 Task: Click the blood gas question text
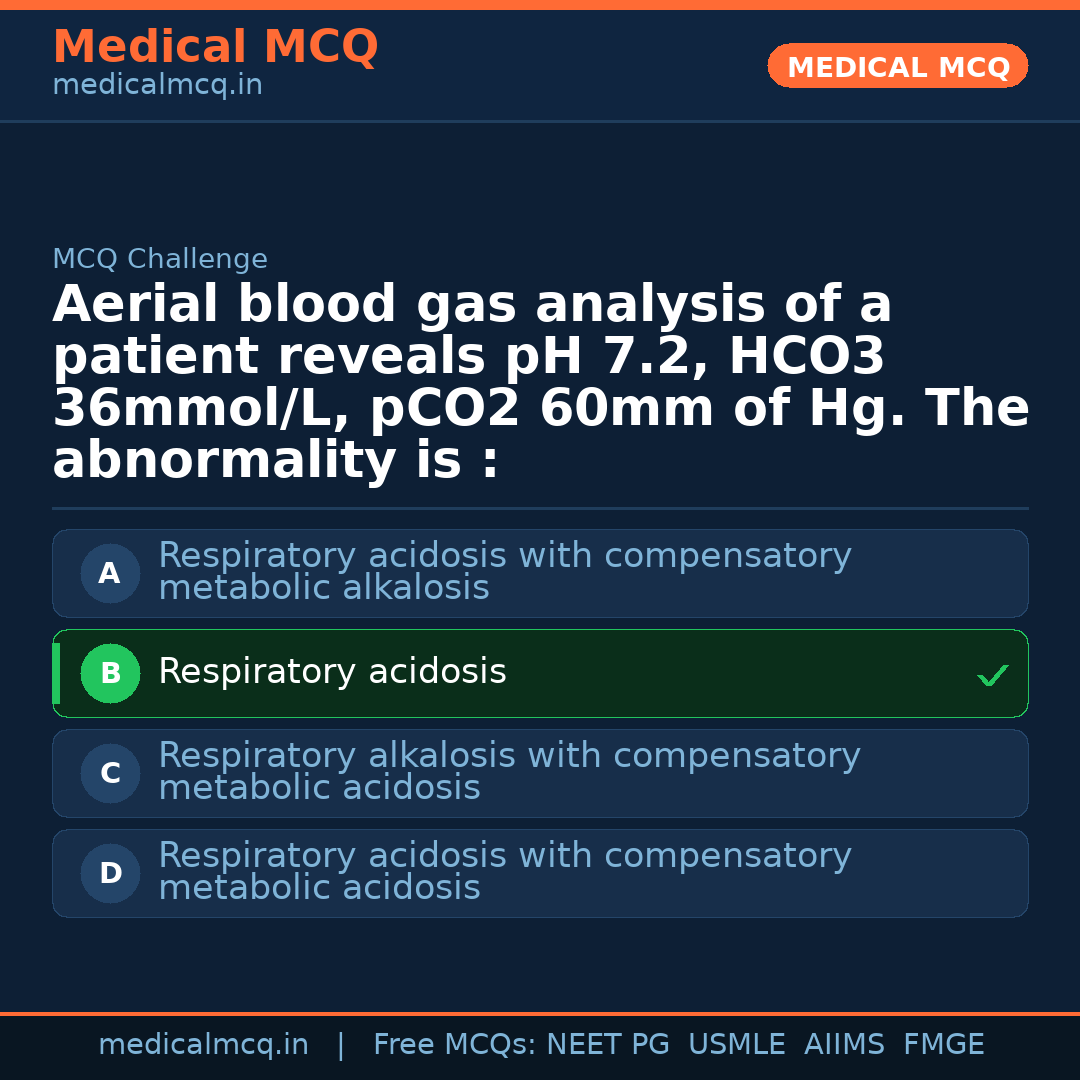tap(540, 383)
